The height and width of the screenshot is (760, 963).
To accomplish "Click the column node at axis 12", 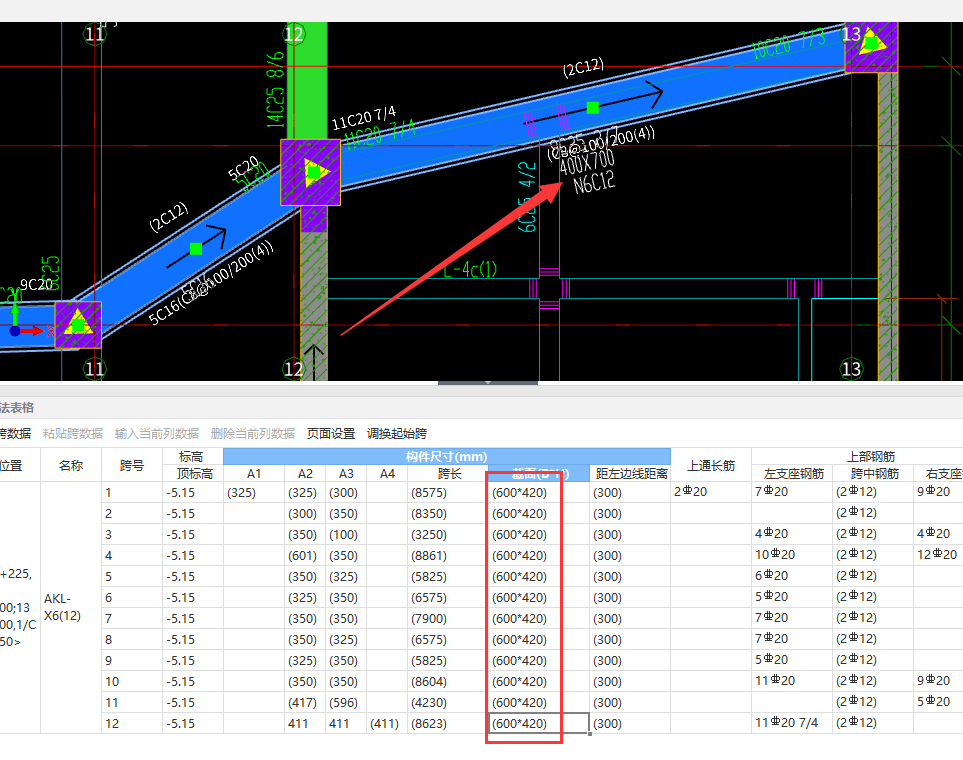I will pos(311,173).
